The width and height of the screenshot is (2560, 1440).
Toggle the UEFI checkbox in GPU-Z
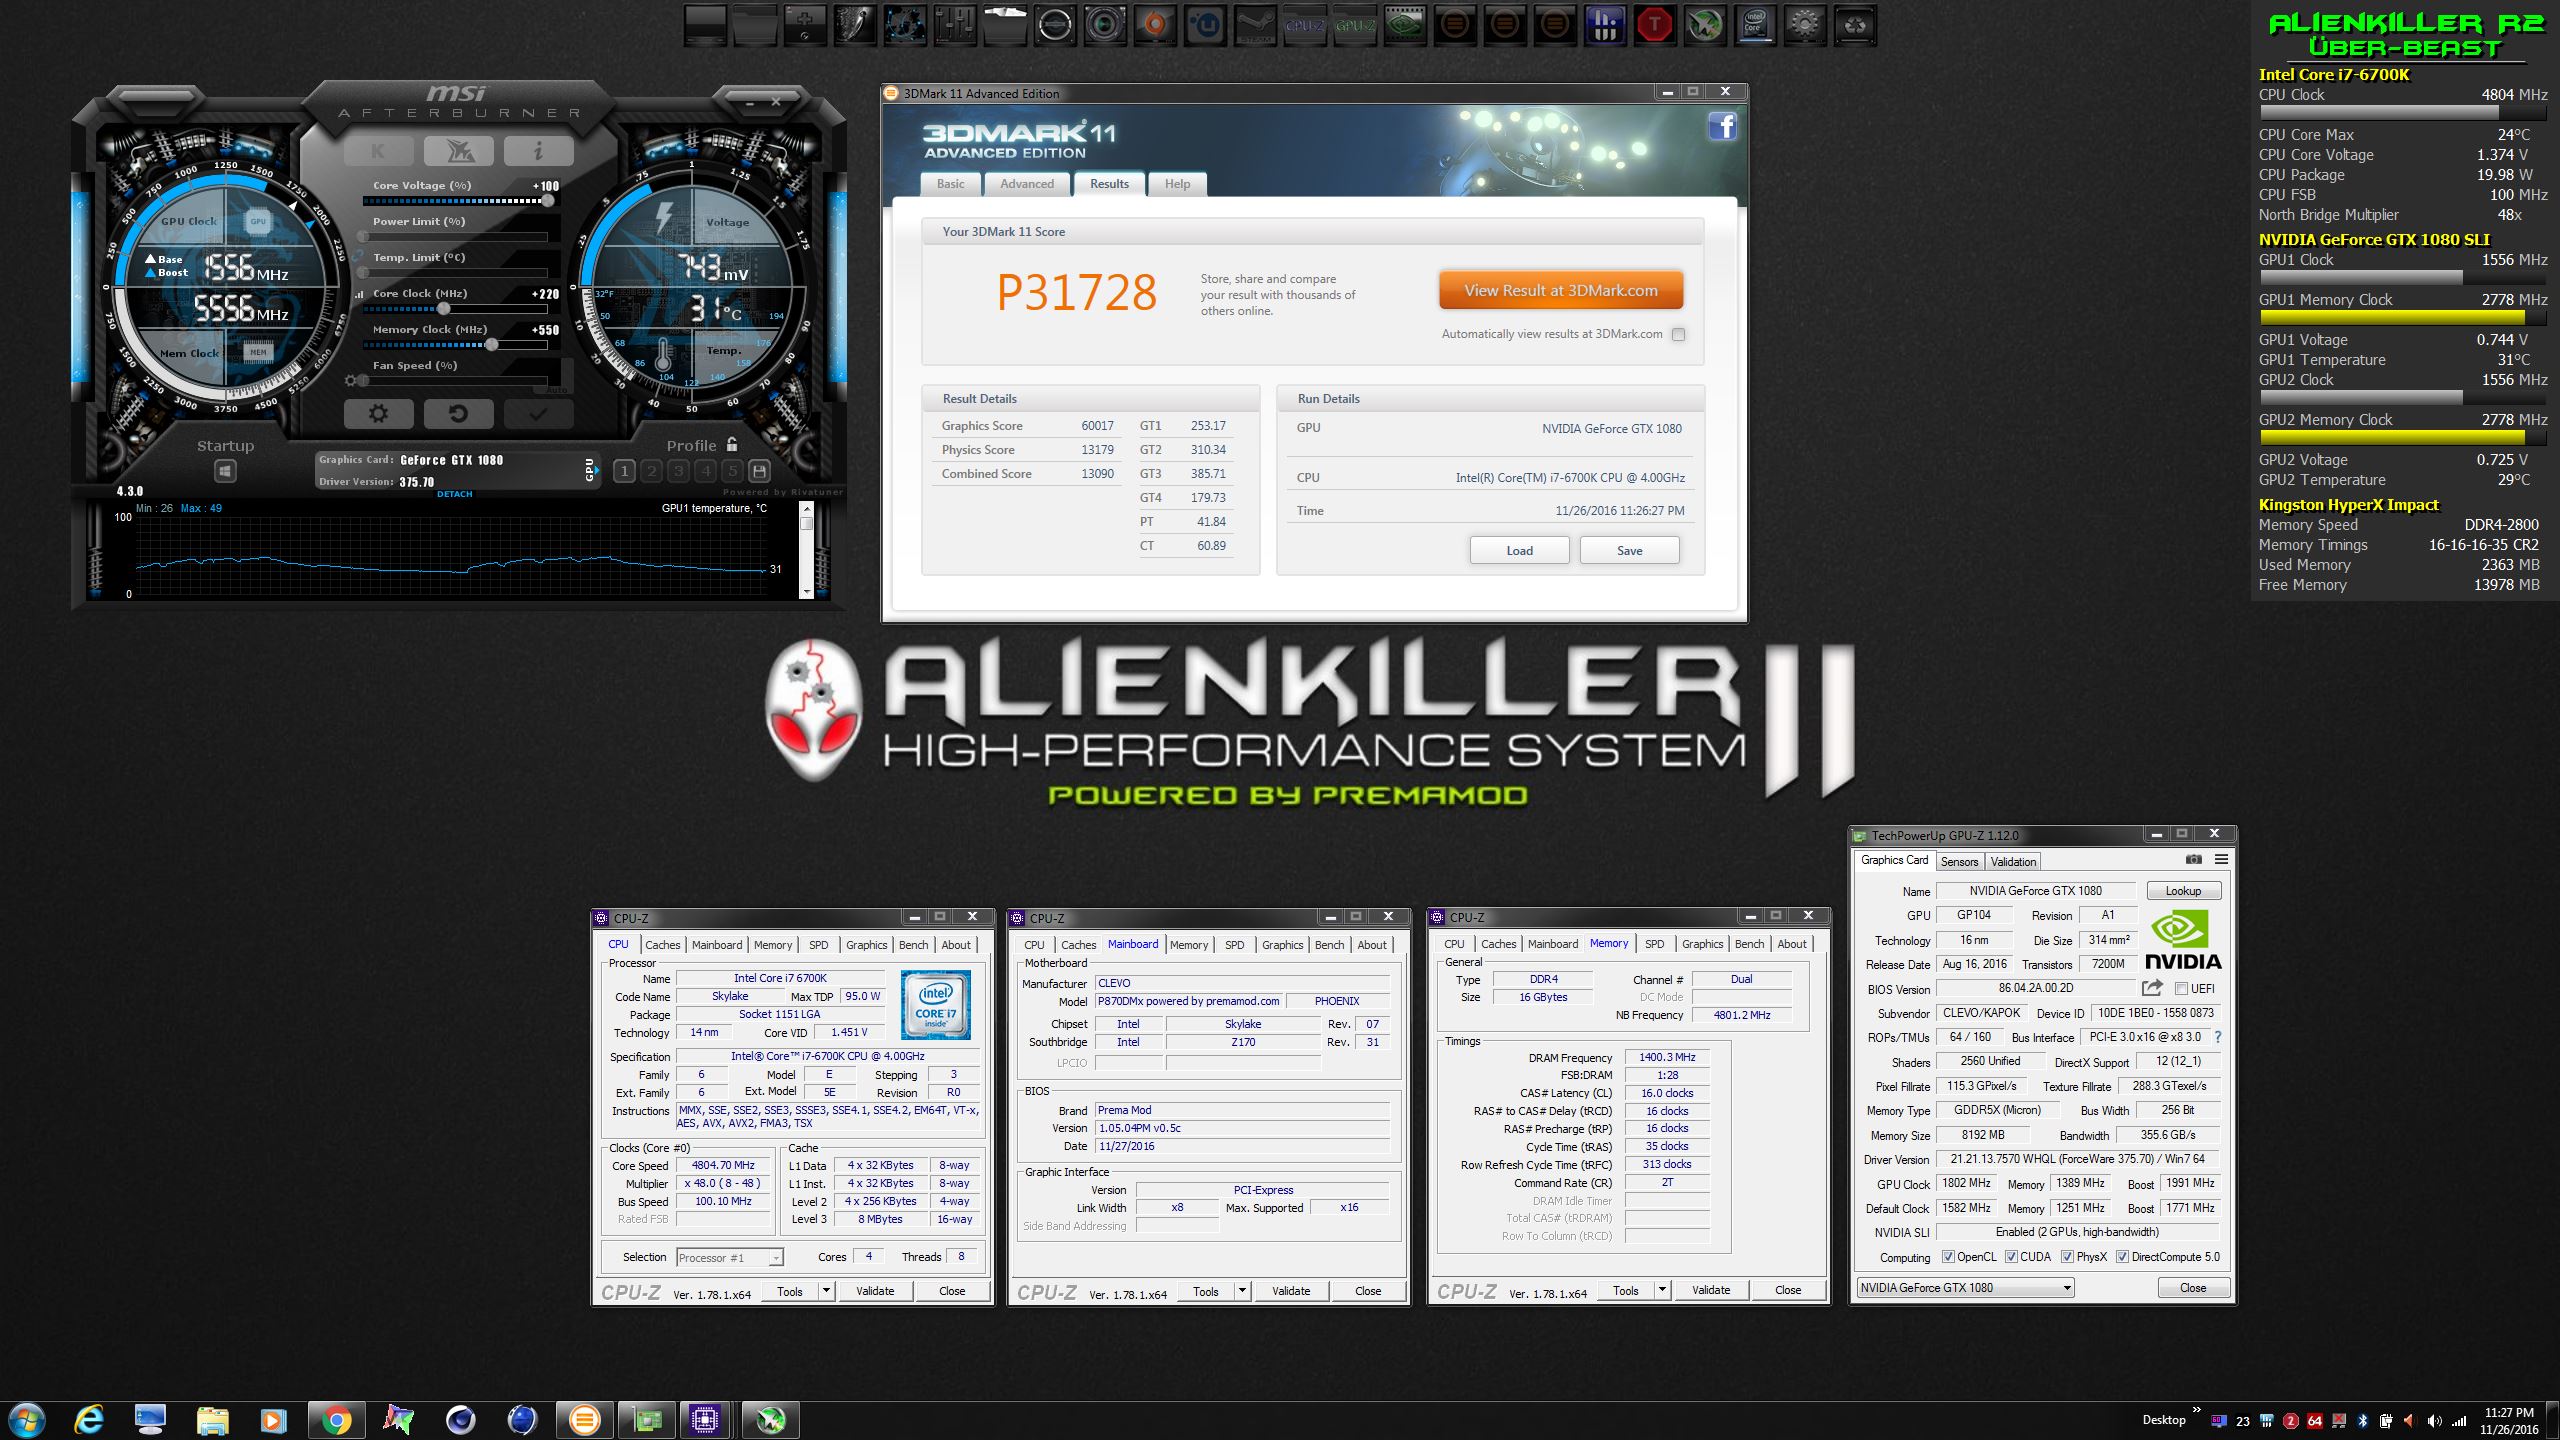click(x=2181, y=988)
